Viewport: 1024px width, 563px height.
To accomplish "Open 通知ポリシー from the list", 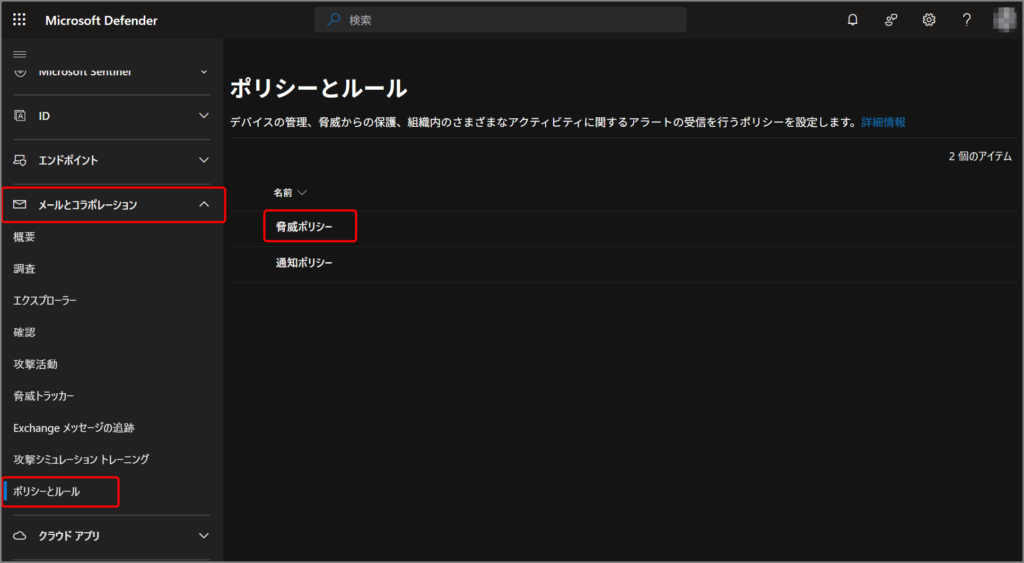I will tap(304, 263).
